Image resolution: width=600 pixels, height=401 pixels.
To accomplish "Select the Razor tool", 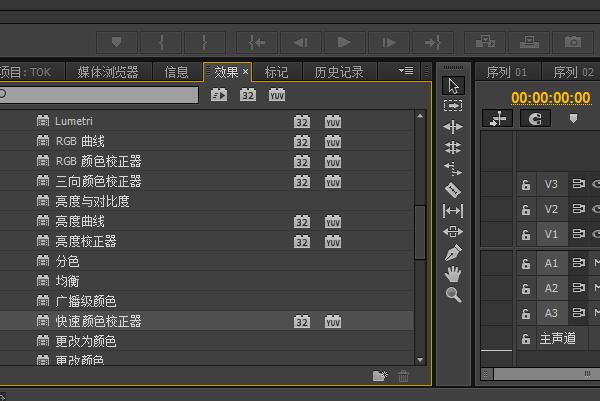I will pyautogui.click(x=453, y=190).
